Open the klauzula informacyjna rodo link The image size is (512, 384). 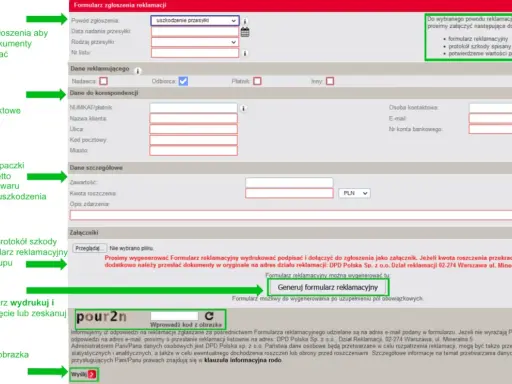[243, 360]
